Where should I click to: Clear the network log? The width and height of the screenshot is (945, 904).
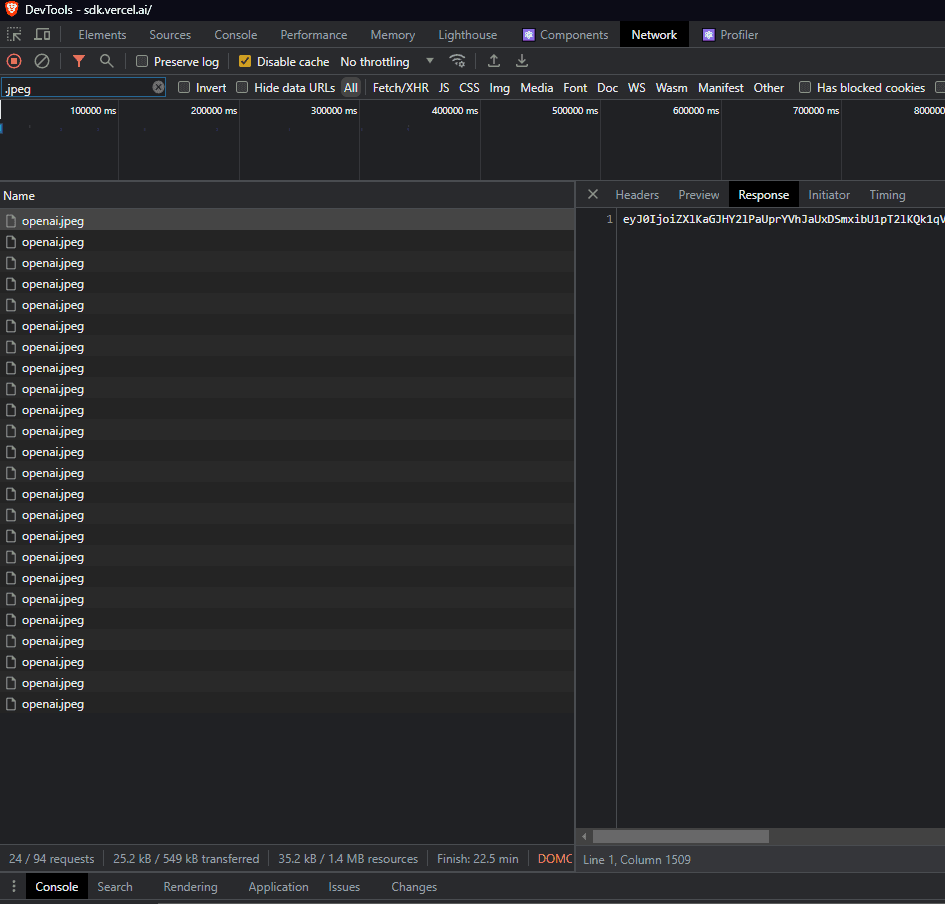point(42,61)
